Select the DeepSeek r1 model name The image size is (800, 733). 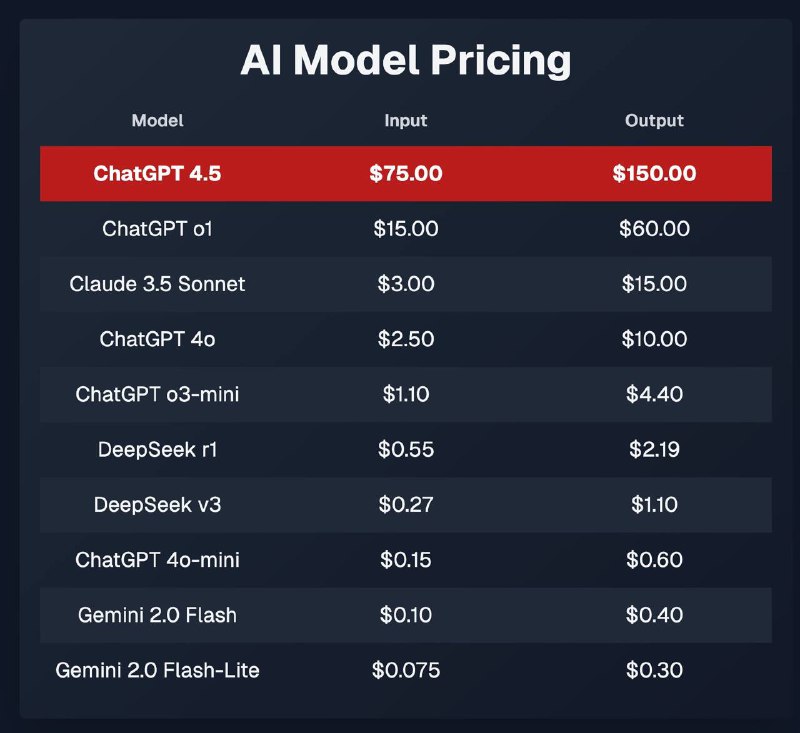click(157, 449)
